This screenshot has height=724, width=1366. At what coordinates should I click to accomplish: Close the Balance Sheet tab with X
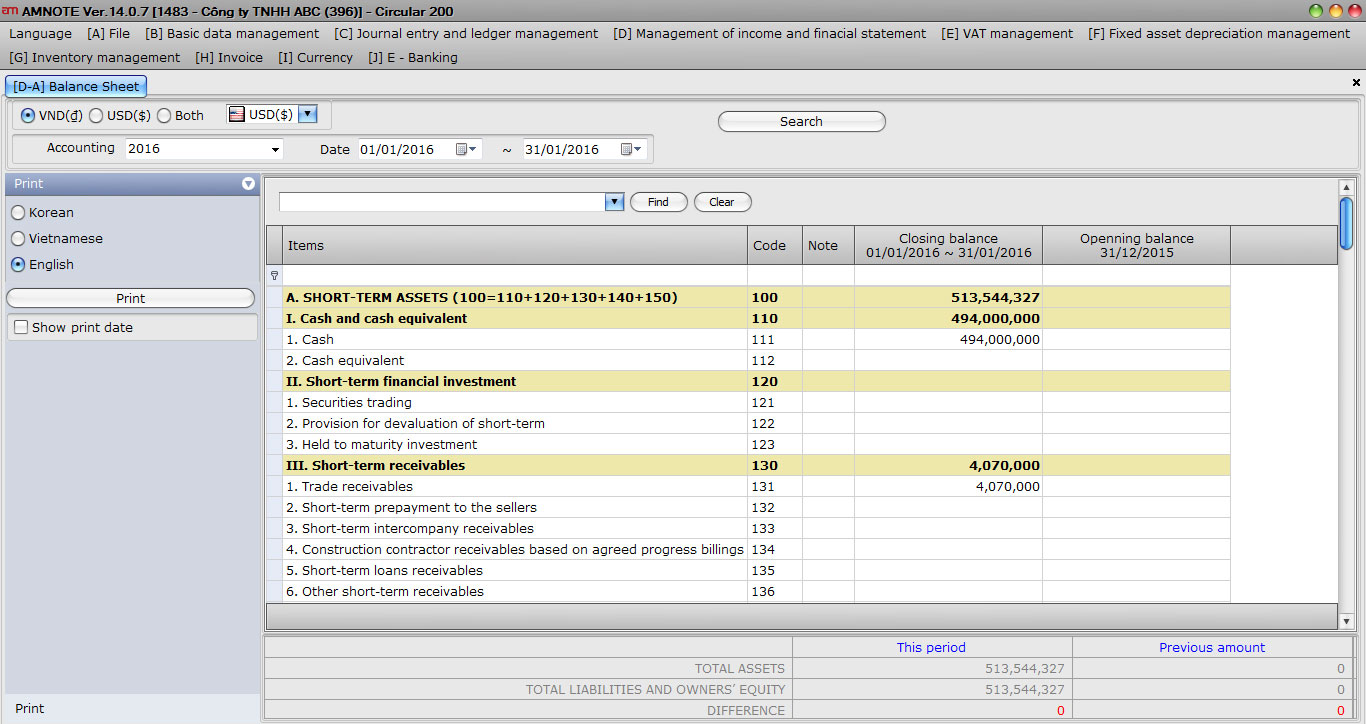point(1356,83)
